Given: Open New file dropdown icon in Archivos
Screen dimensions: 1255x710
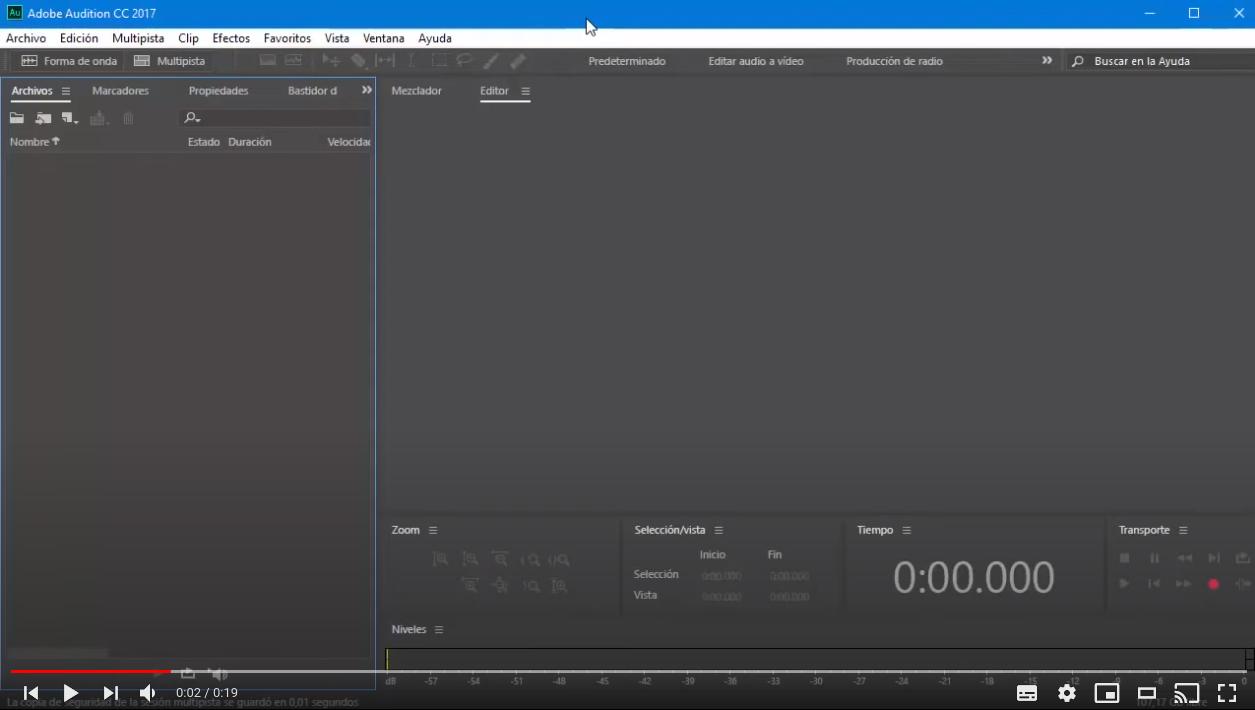Looking at the screenshot, I should [70, 118].
